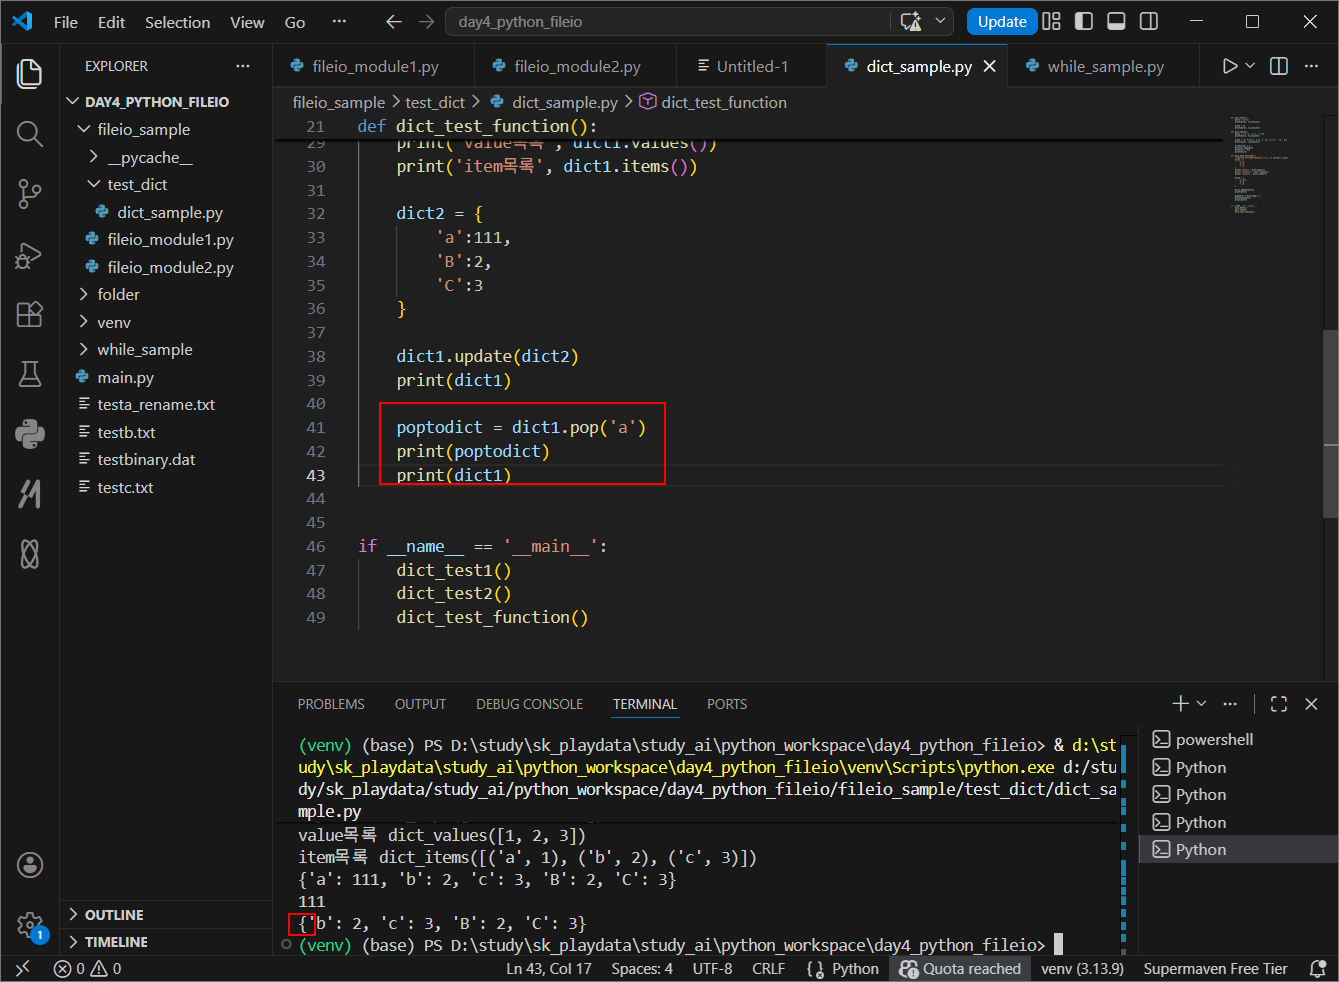Click the command center search box
The height and width of the screenshot is (982, 1339).
click(670, 21)
